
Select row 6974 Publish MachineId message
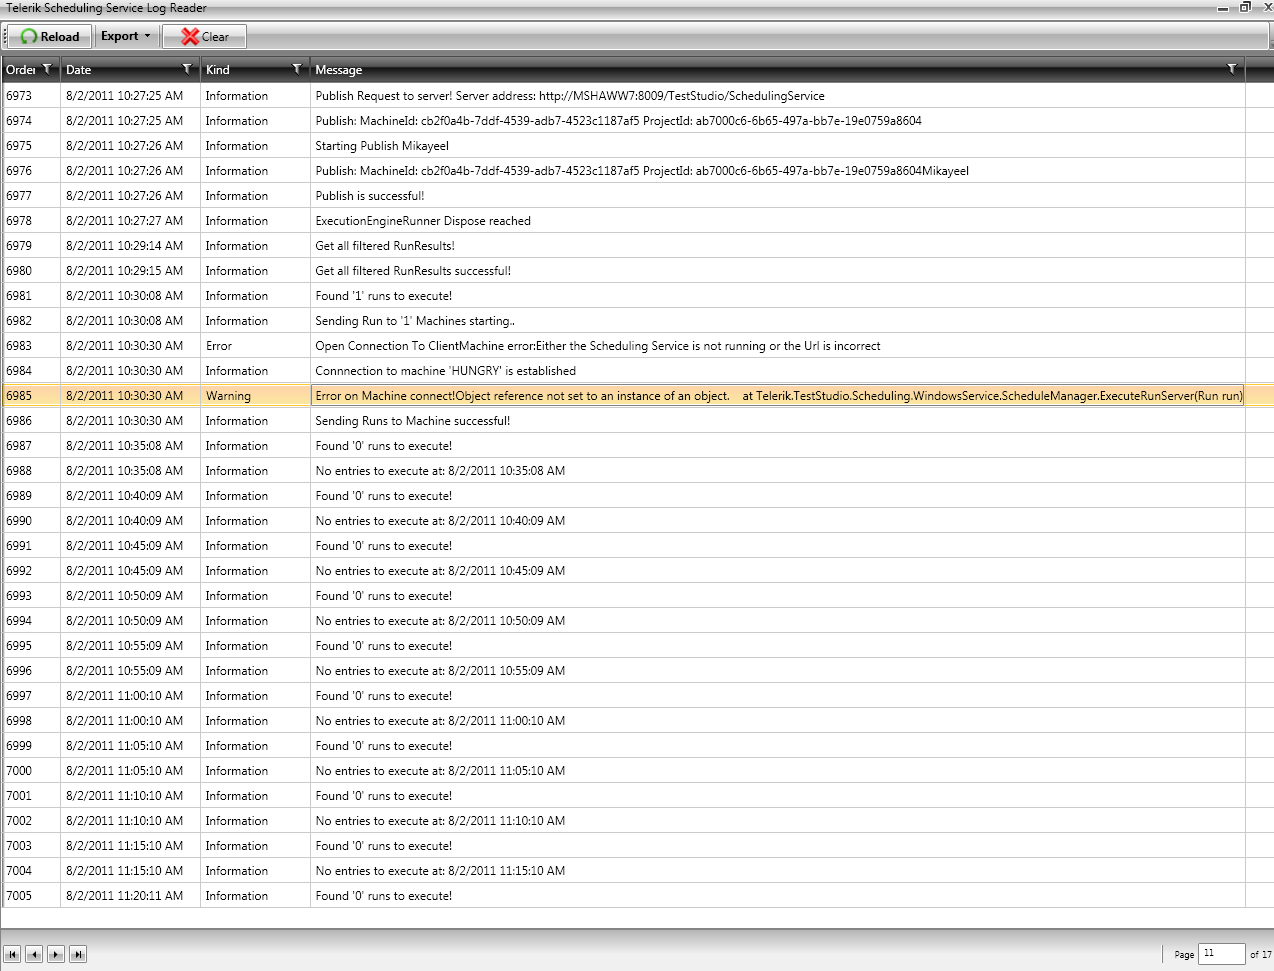click(x=618, y=121)
